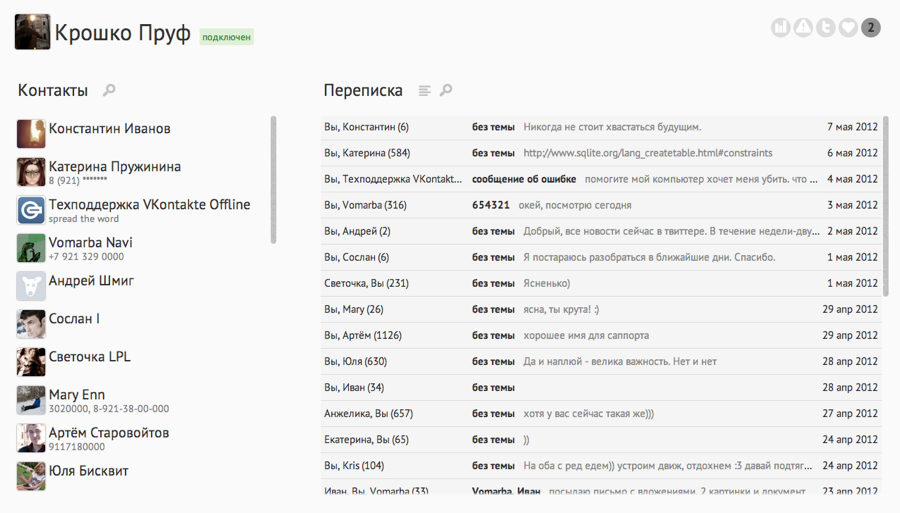Open conversation Екатерина, Вы (65)
The image size is (900, 513).
(x=601, y=440)
